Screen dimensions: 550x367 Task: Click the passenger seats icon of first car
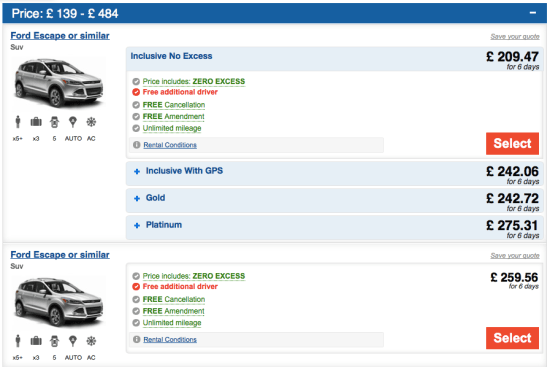18,122
